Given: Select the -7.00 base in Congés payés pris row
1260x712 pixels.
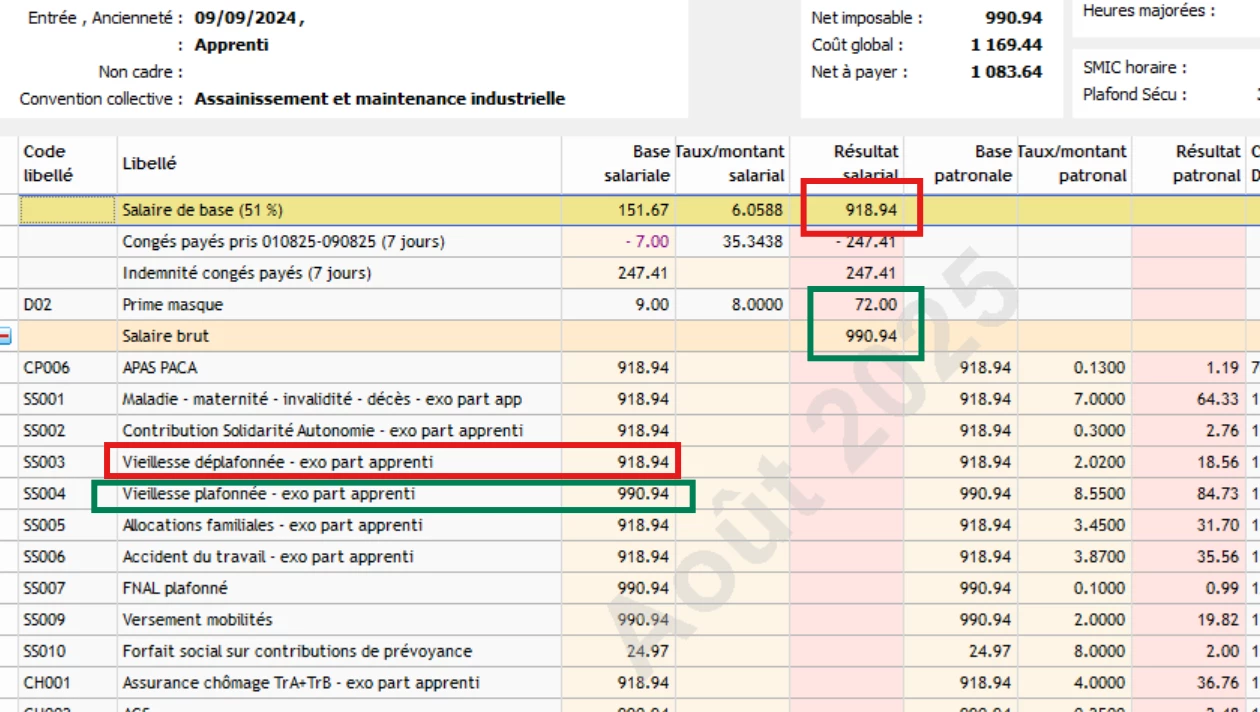Looking at the screenshot, I should (x=647, y=242).
